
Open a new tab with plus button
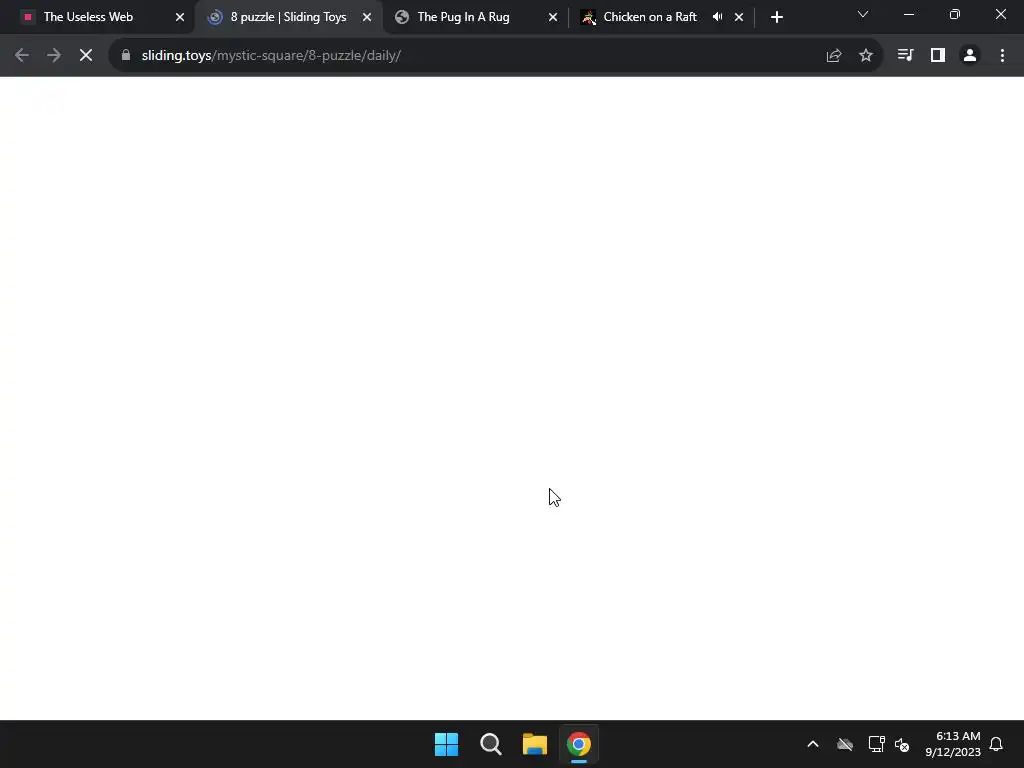click(776, 17)
